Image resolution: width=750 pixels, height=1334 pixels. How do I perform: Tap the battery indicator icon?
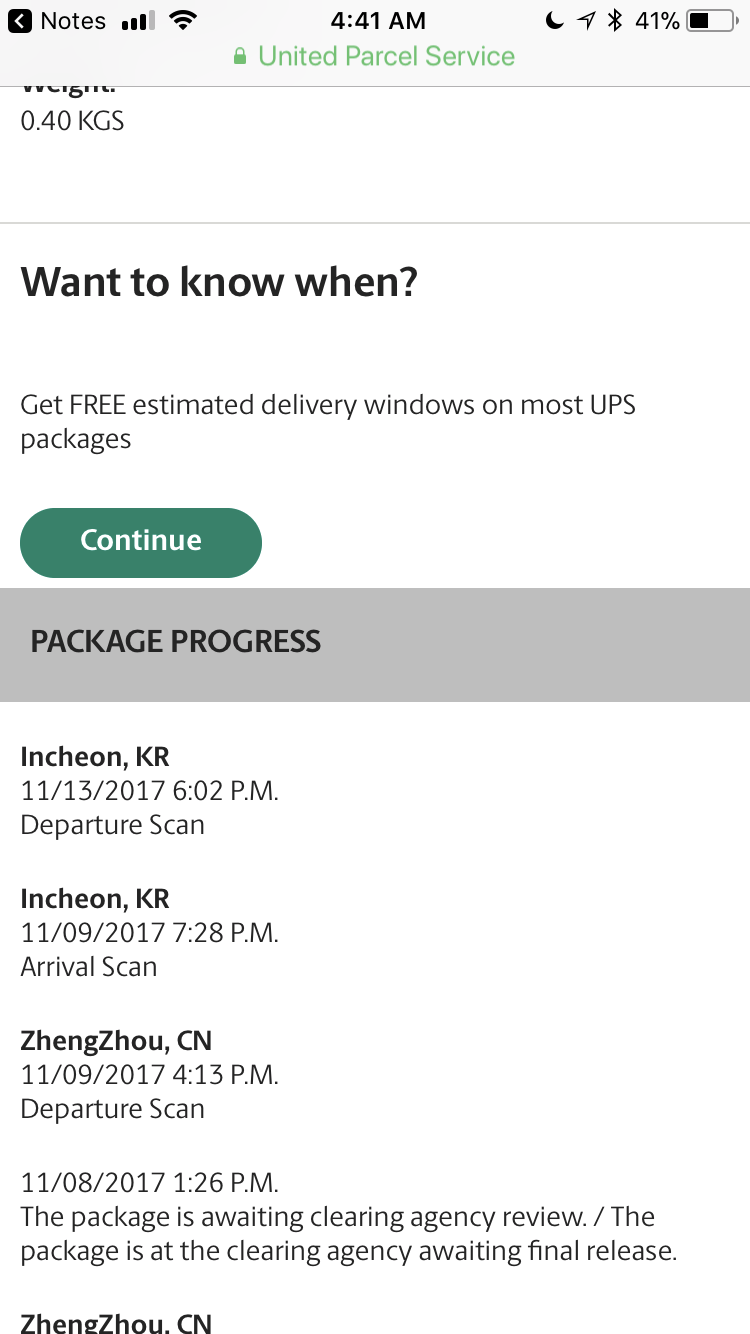point(713,21)
